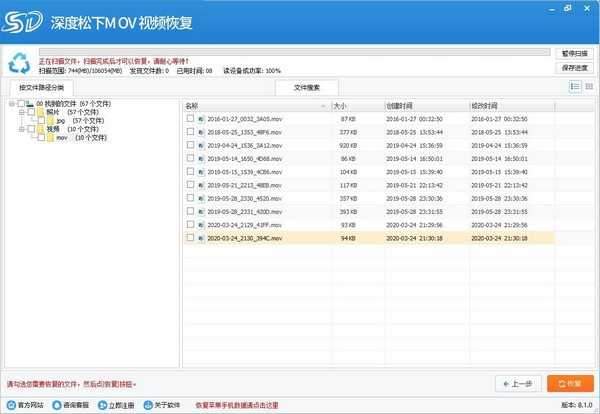Click the recycle scan status icon
Screen dimensions: 600x414
click(19, 63)
